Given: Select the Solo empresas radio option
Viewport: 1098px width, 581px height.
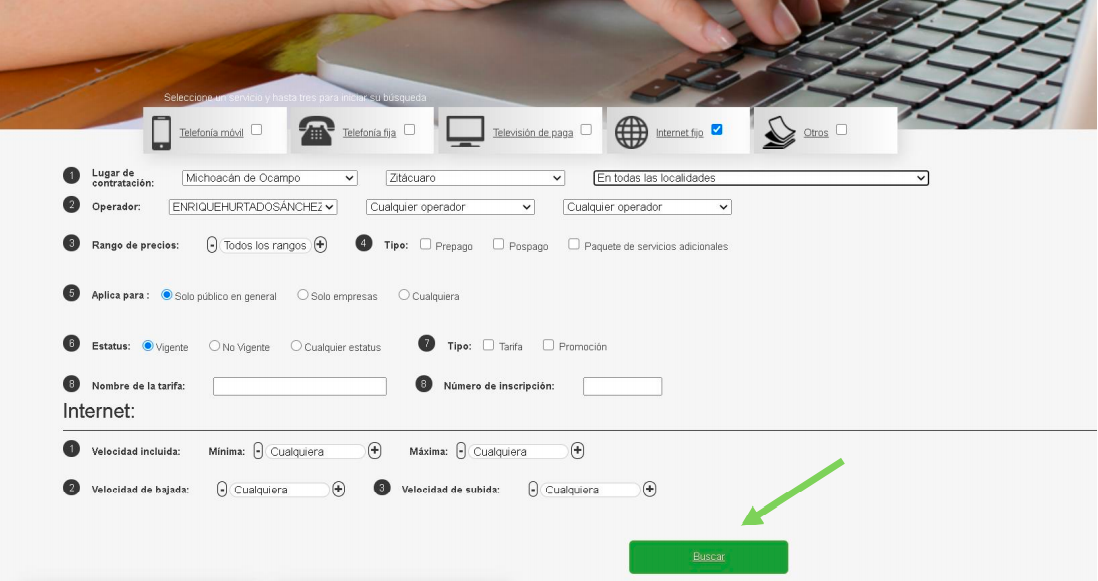Looking at the screenshot, I should click(x=302, y=295).
